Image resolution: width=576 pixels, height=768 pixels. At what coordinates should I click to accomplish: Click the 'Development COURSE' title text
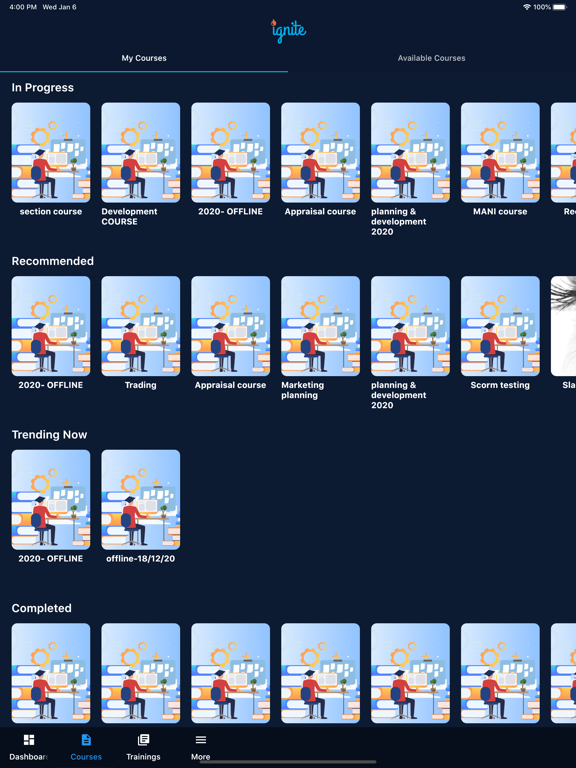pos(129,216)
